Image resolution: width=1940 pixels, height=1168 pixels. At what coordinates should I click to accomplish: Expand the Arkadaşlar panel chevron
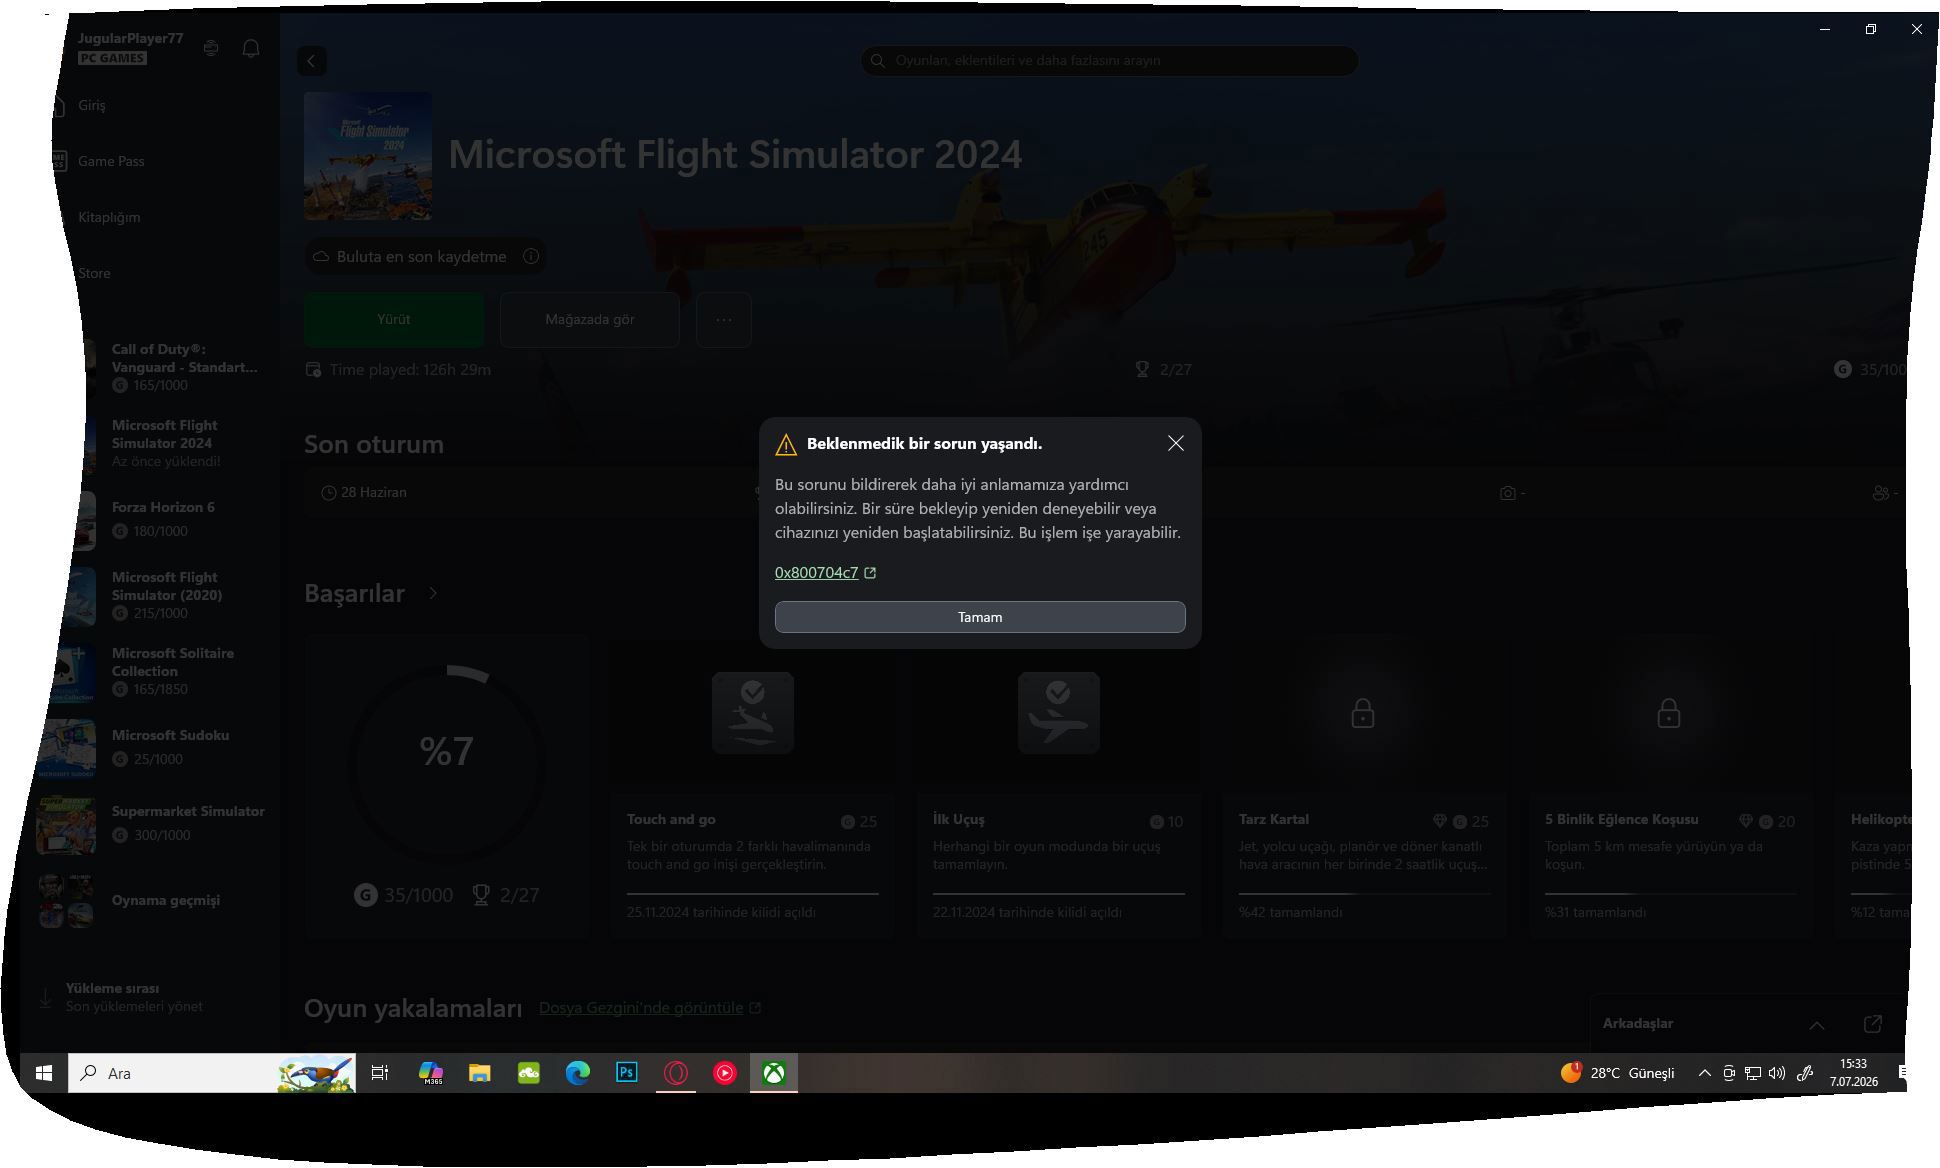tap(1817, 1025)
